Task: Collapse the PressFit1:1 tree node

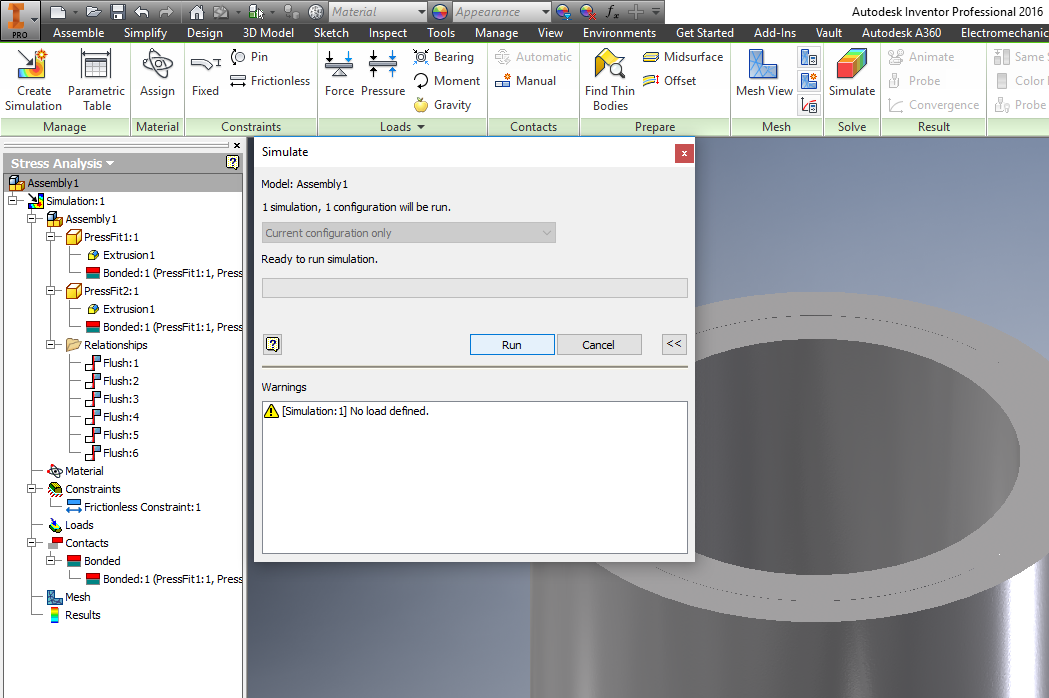Action: [x=50, y=237]
